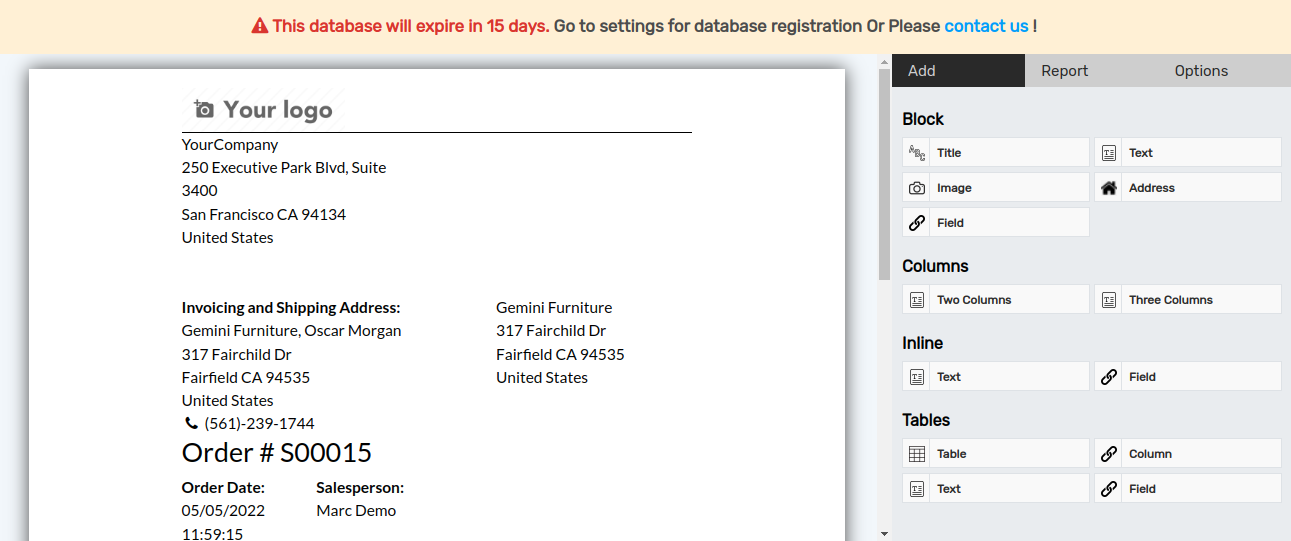The image size is (1291, 541).
Task: Switch to the Add tab
Action: pos(958,71)
